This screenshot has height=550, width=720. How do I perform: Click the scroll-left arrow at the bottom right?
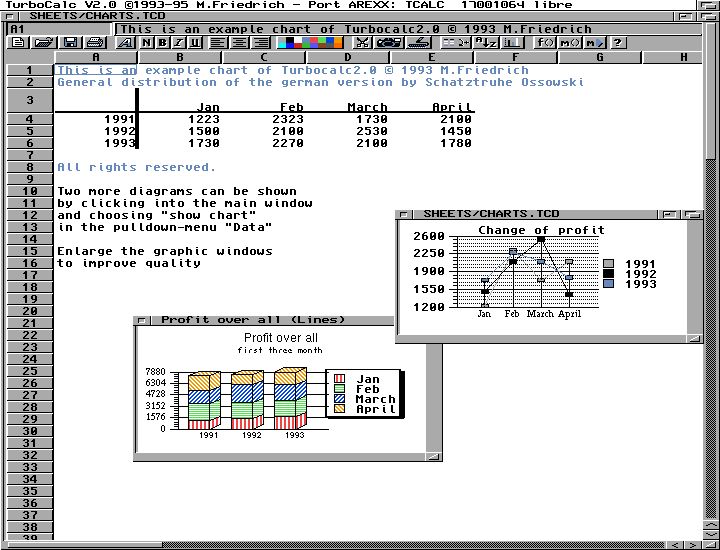675,545
